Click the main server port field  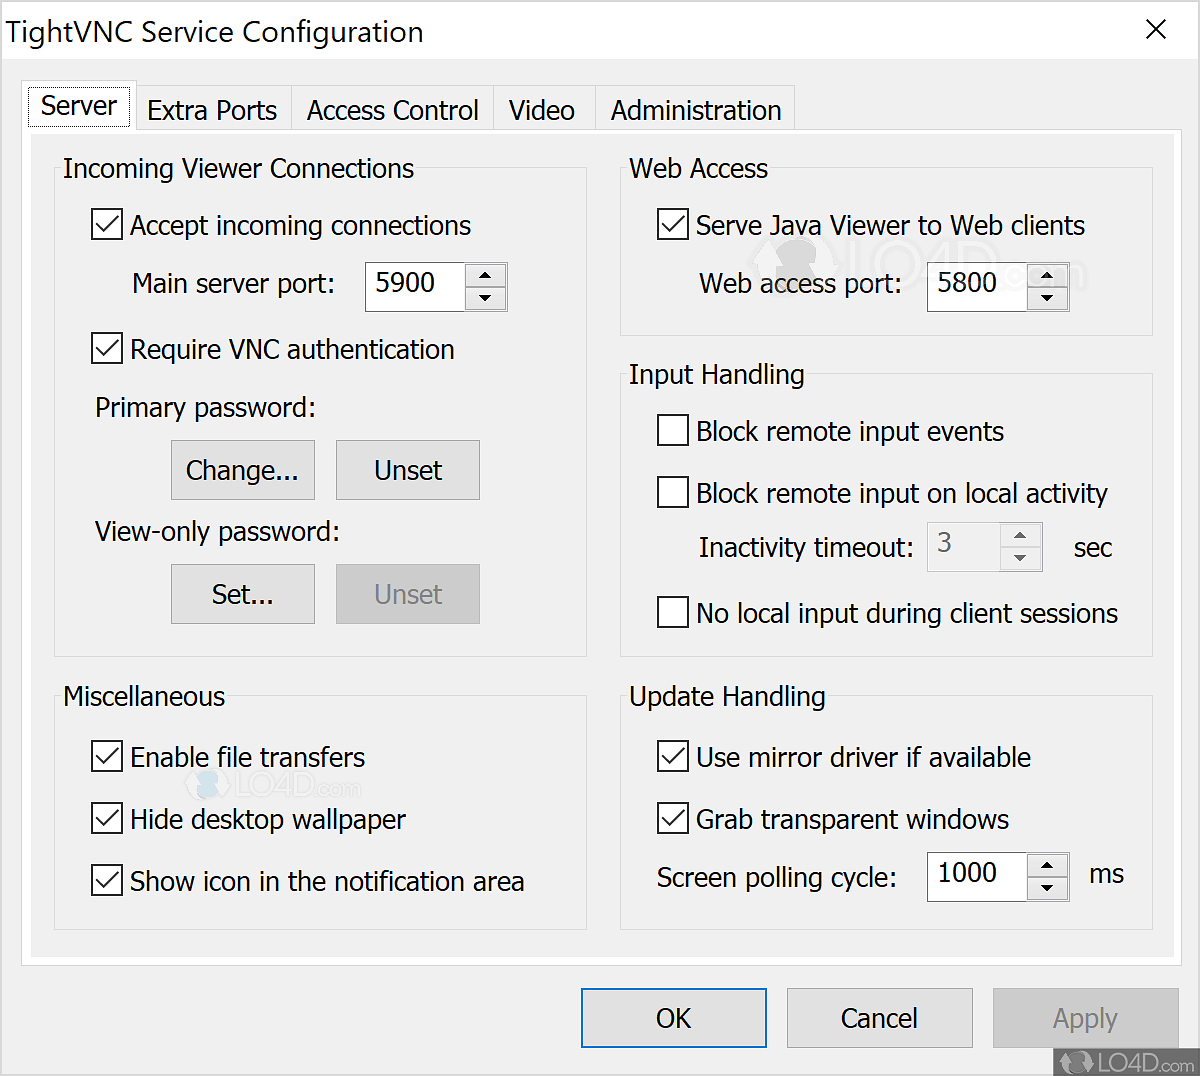pyautogui.click(x=415, y=286)
